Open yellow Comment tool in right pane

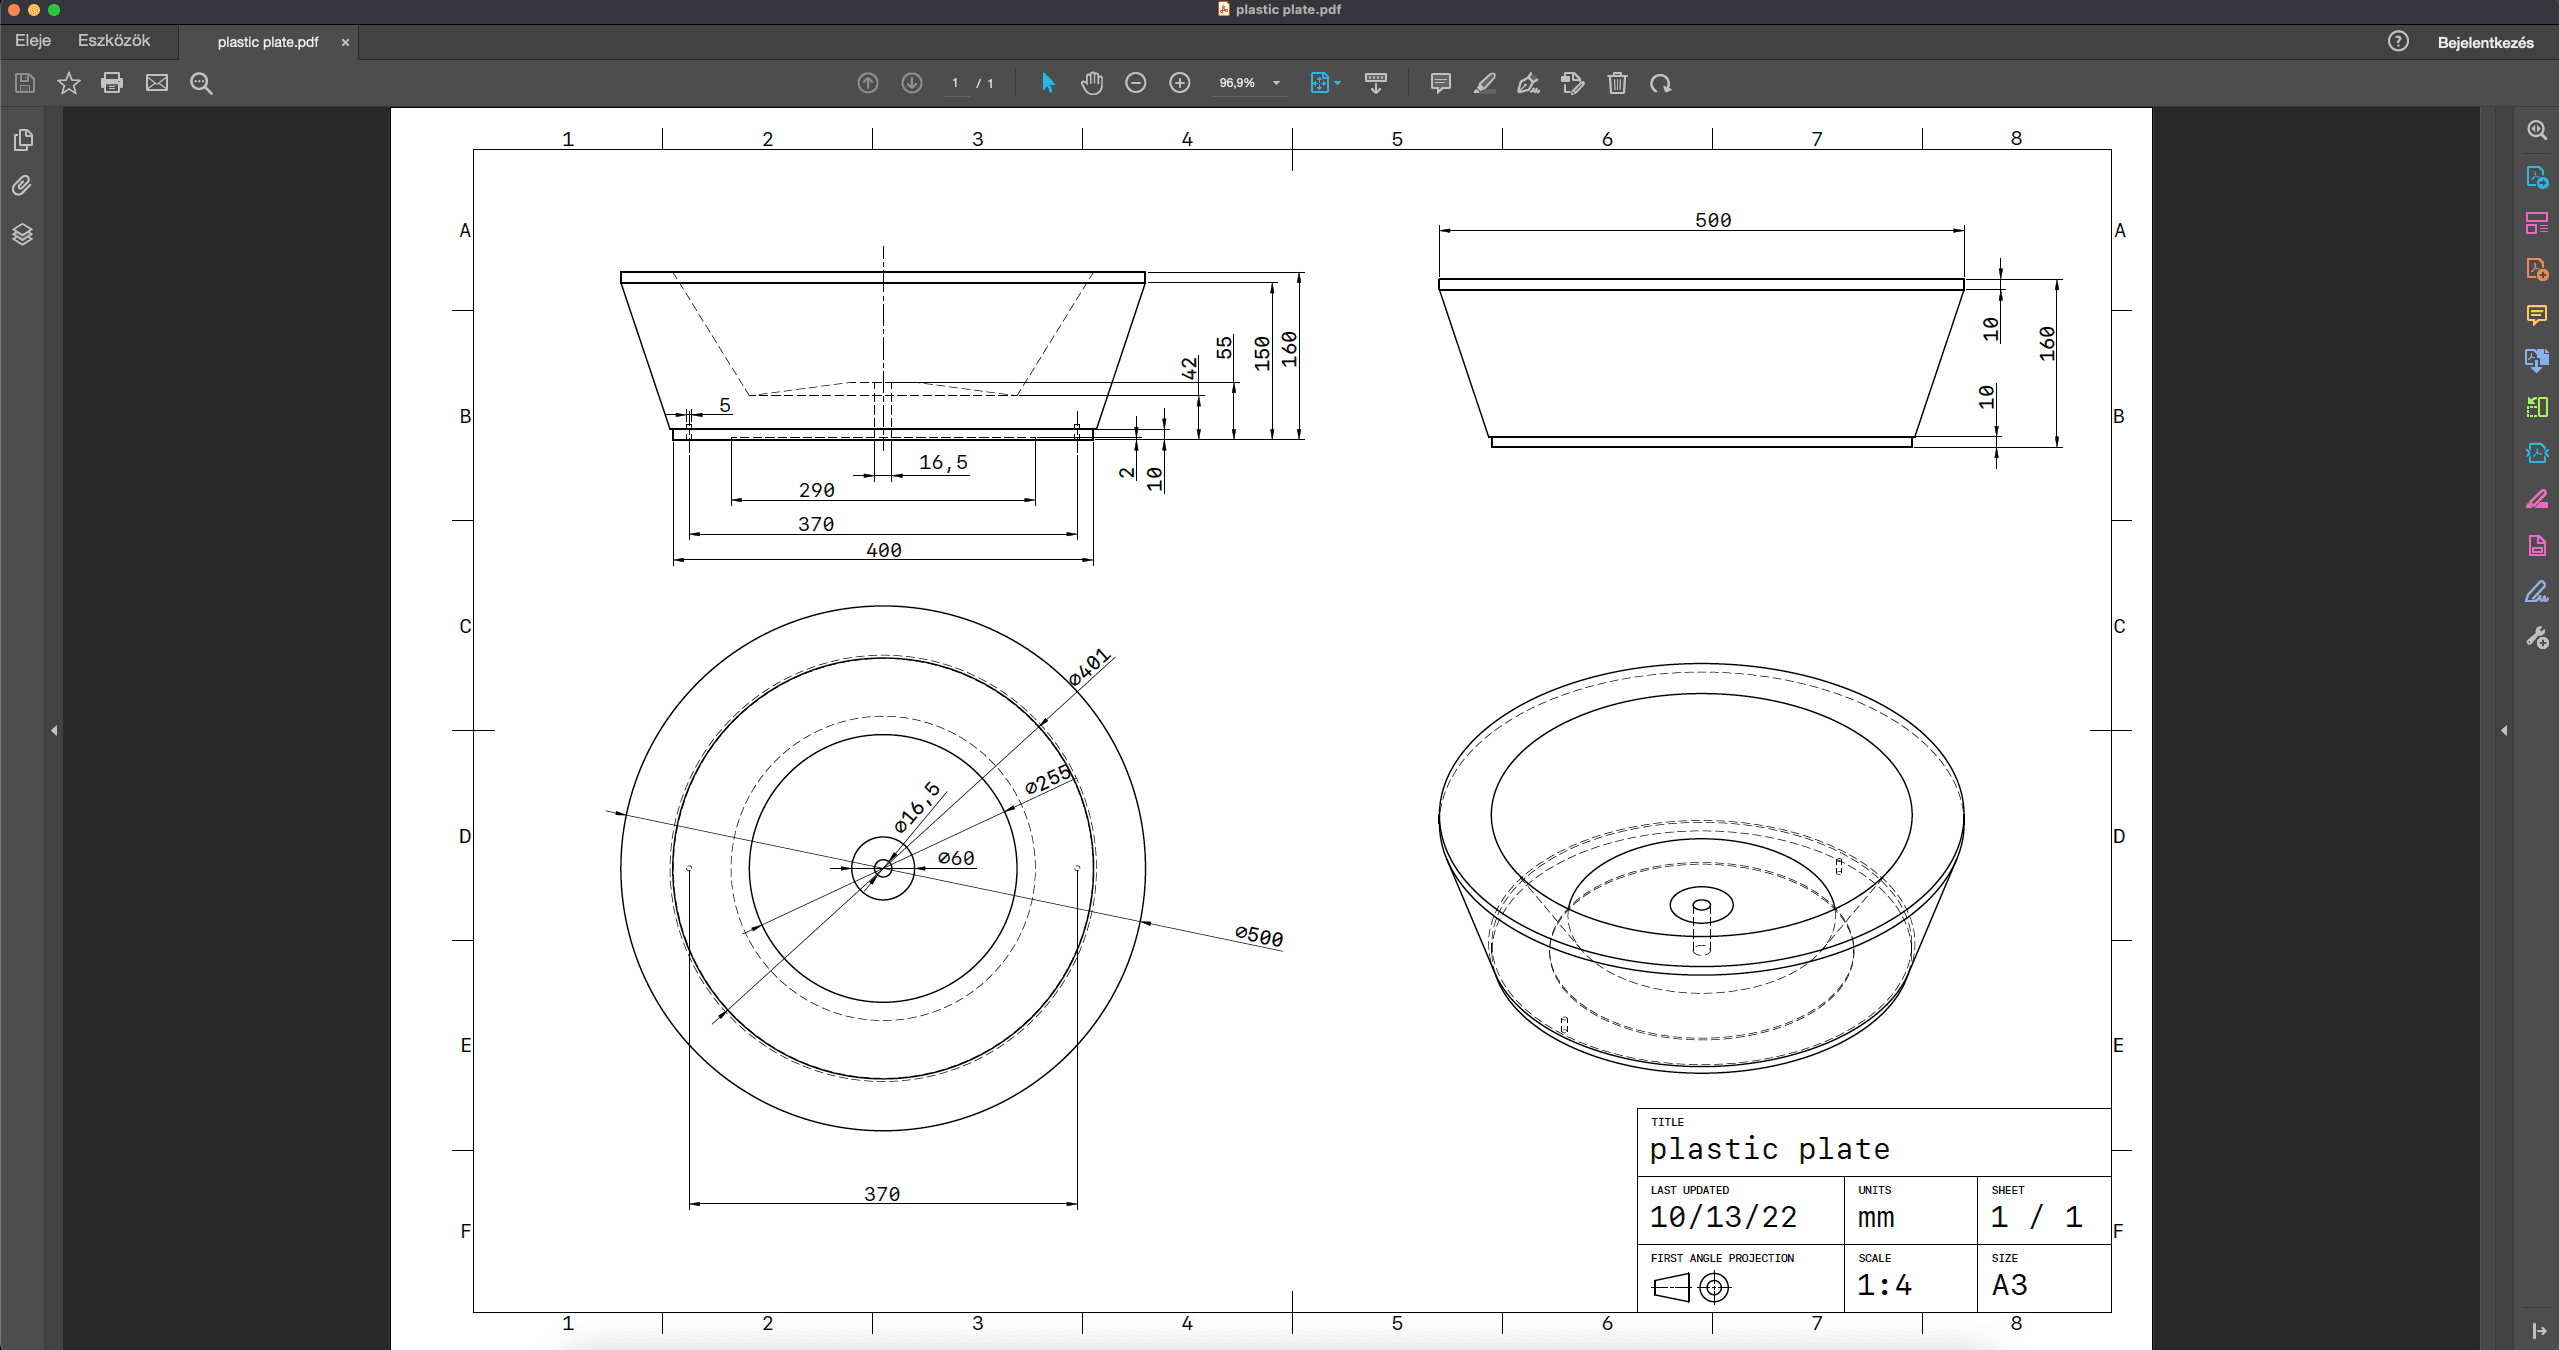coord(2537,315)
